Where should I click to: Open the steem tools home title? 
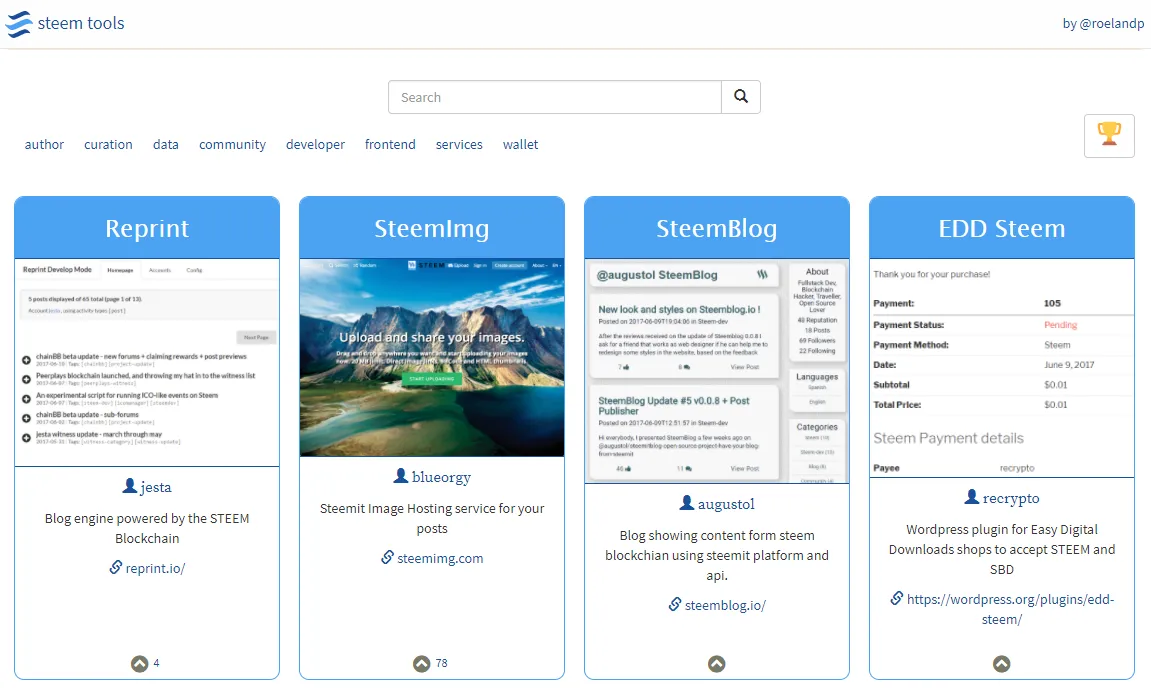(81, 23)
